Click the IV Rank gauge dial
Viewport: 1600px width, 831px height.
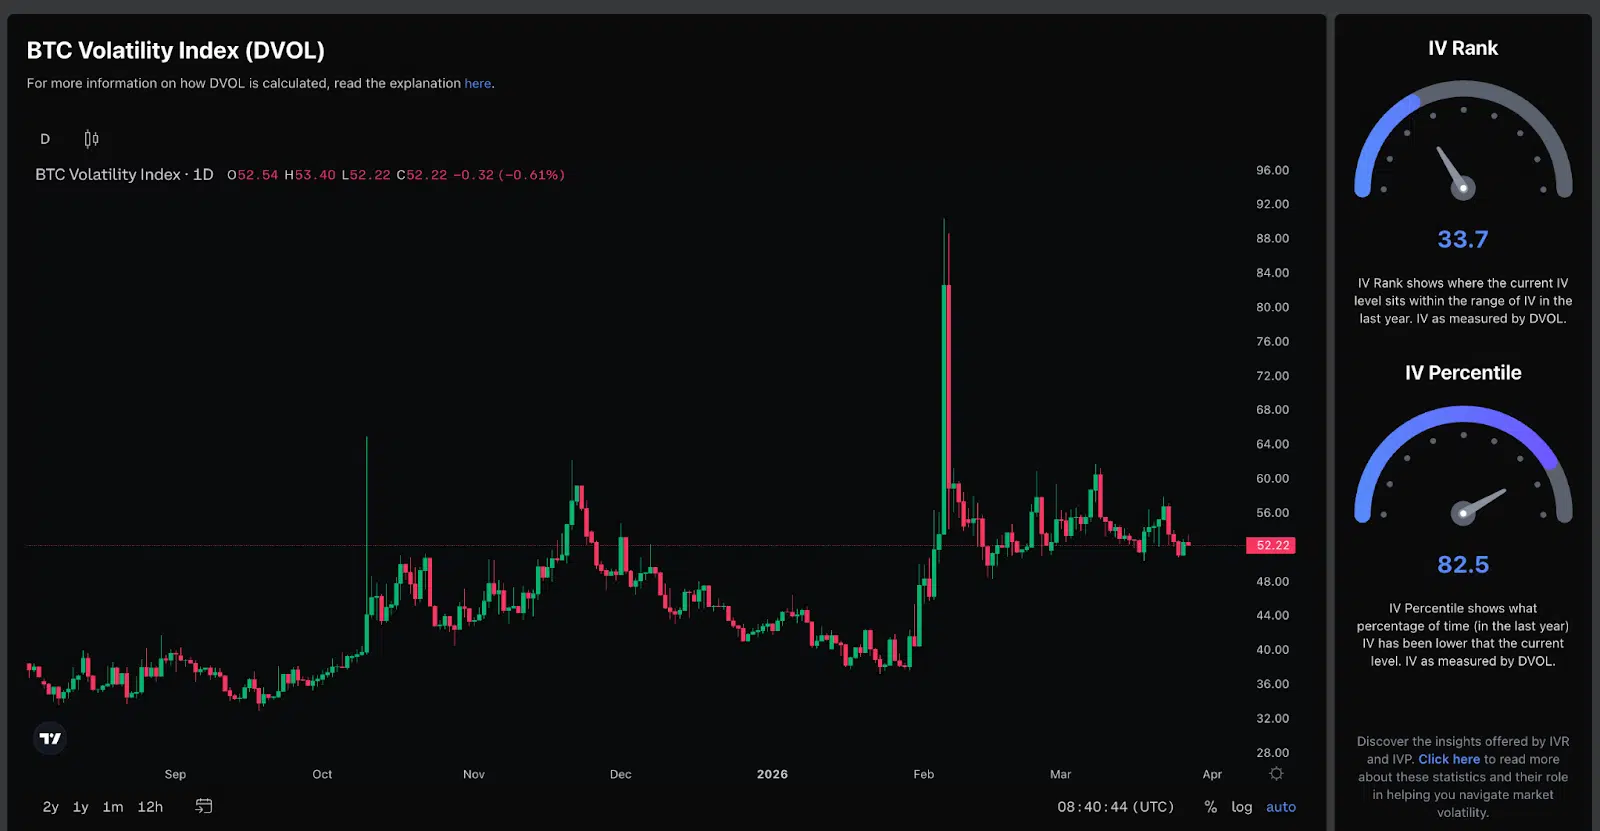[x=1463, y=141]
